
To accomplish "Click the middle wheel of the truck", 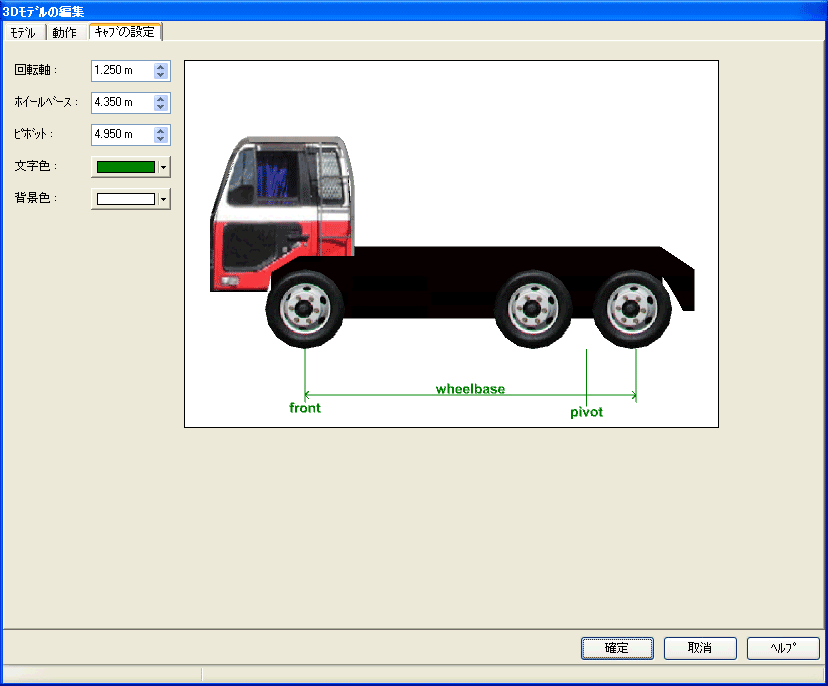I will click(x=533, y=309).
